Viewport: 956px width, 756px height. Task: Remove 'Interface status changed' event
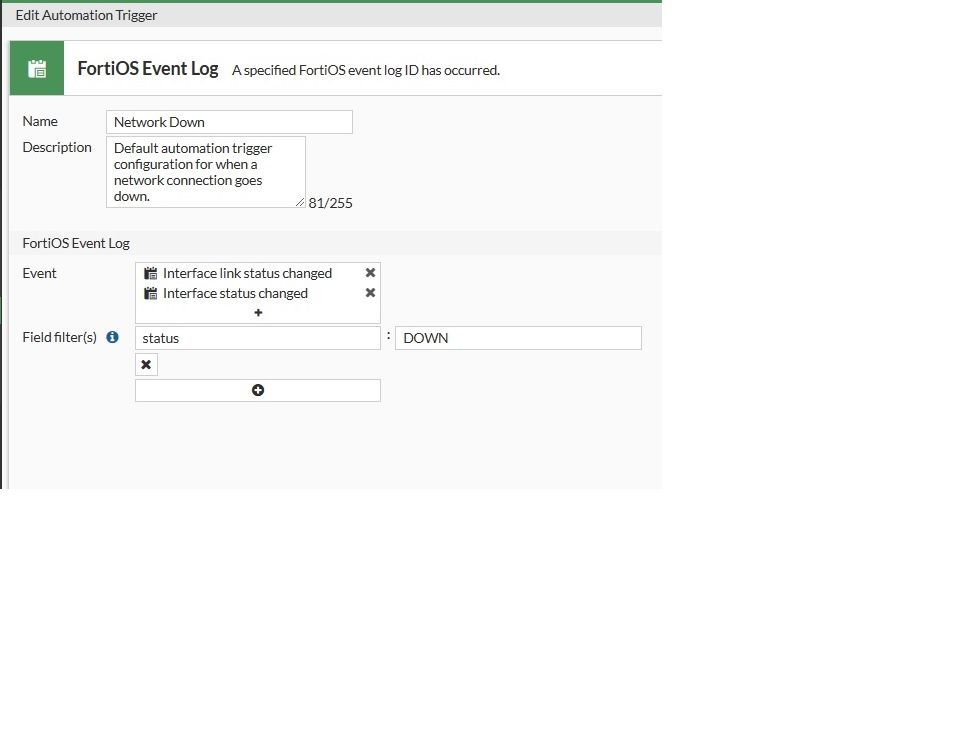(x=370, y=293)
